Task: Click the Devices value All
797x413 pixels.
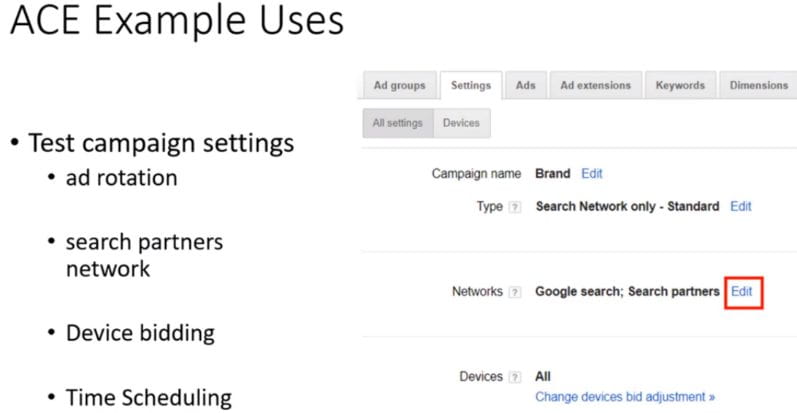Action: 543,376
